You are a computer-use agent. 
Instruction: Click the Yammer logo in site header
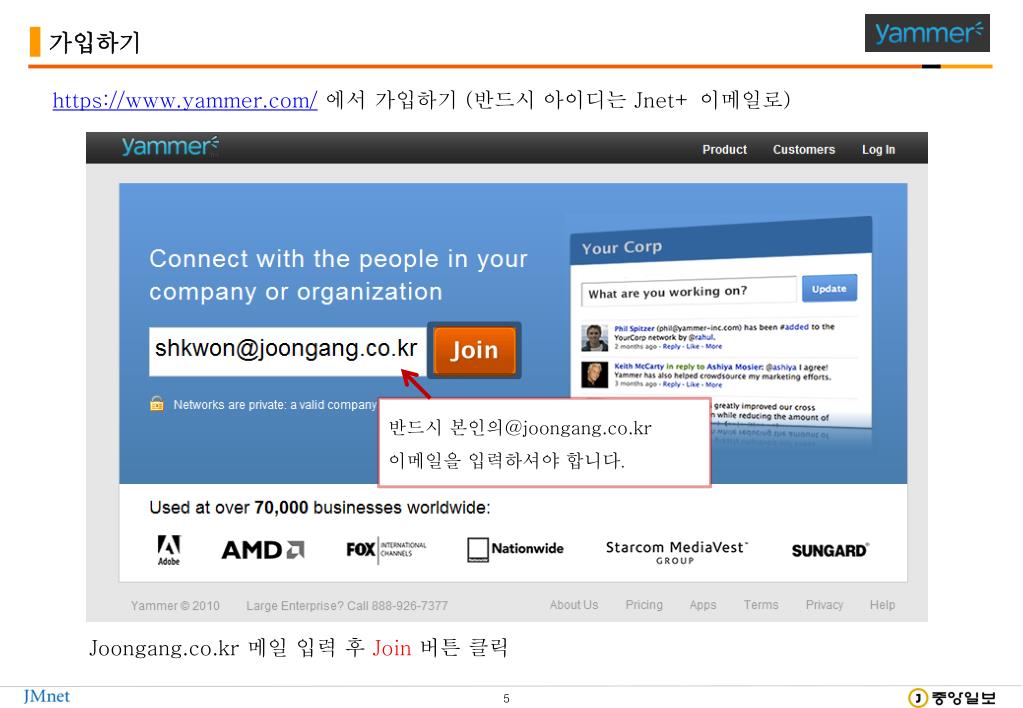170,146
